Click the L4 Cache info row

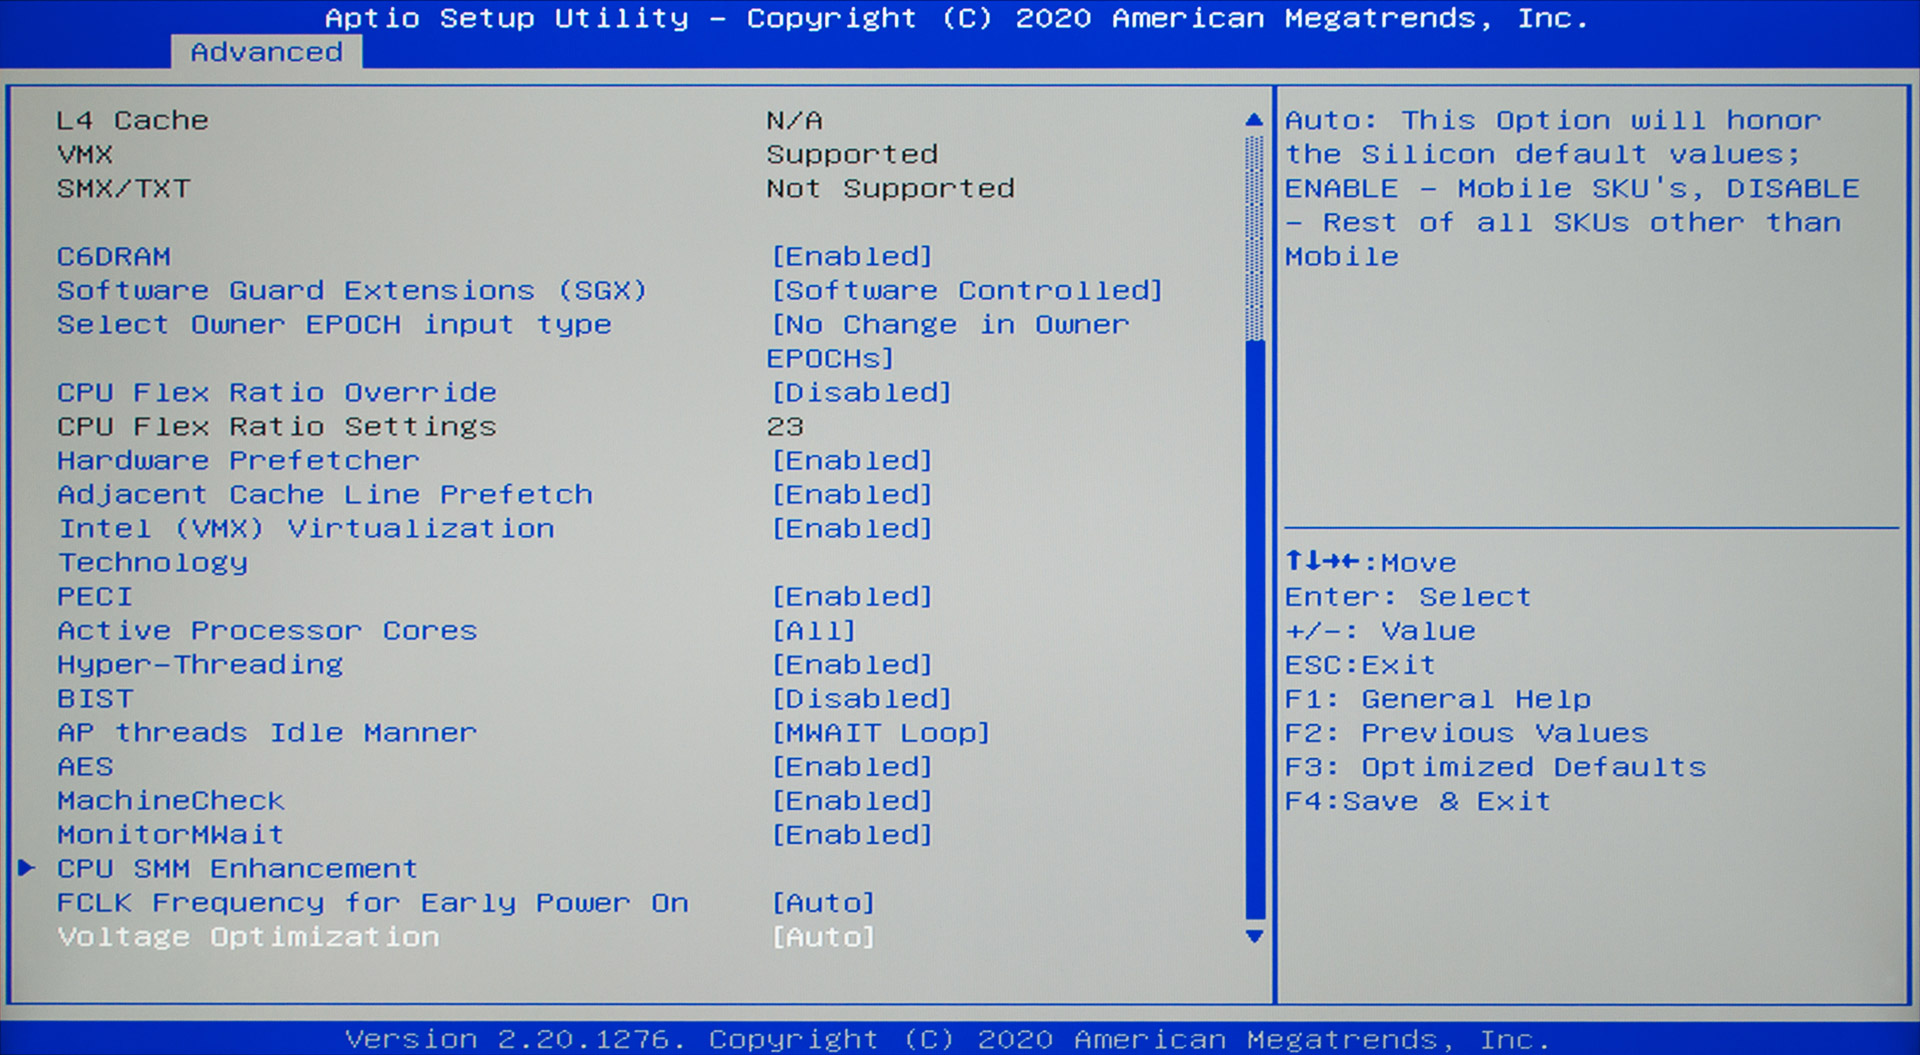(440, 121)
